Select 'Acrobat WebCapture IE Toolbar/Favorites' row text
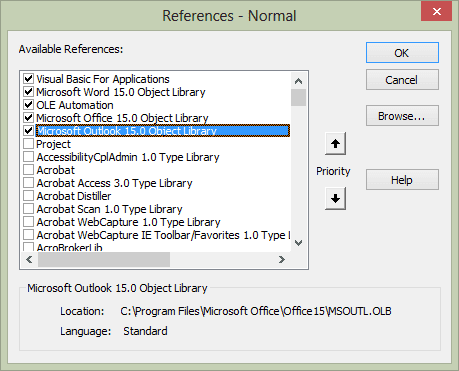The height and width of the screenshot is (371, 459). (163, 235)
